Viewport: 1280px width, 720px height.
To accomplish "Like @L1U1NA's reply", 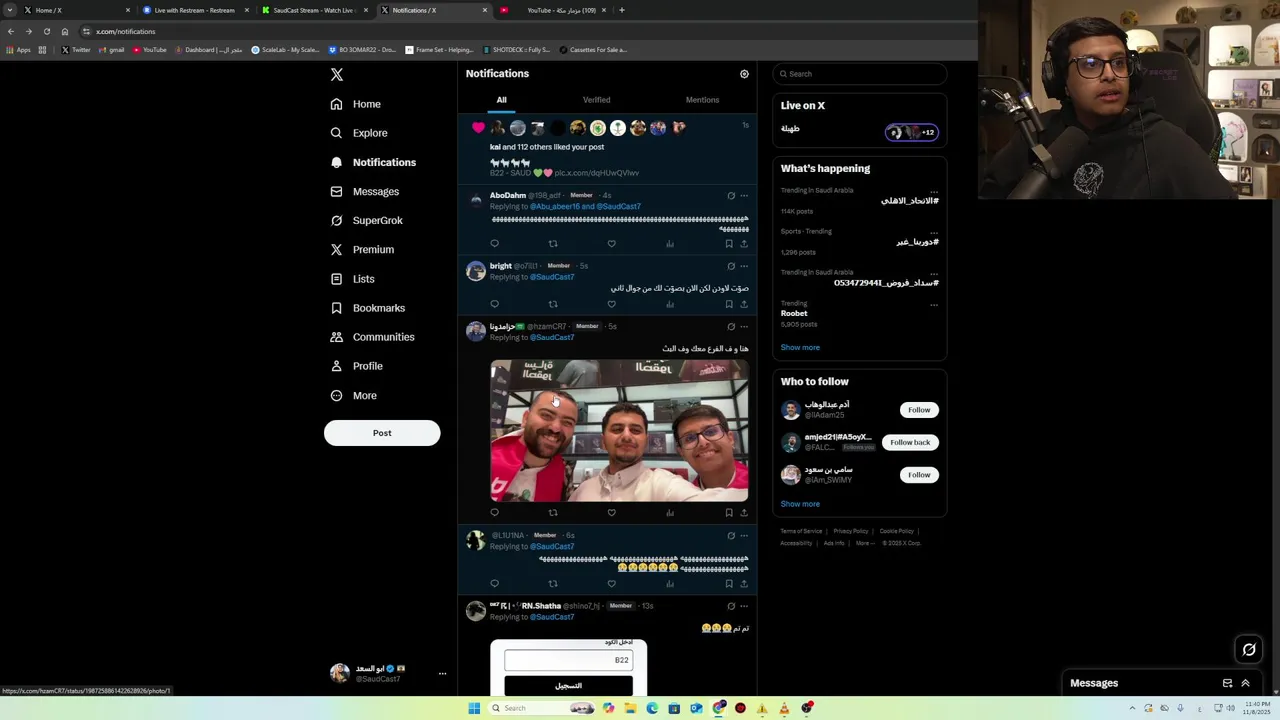I will (611, 583).
